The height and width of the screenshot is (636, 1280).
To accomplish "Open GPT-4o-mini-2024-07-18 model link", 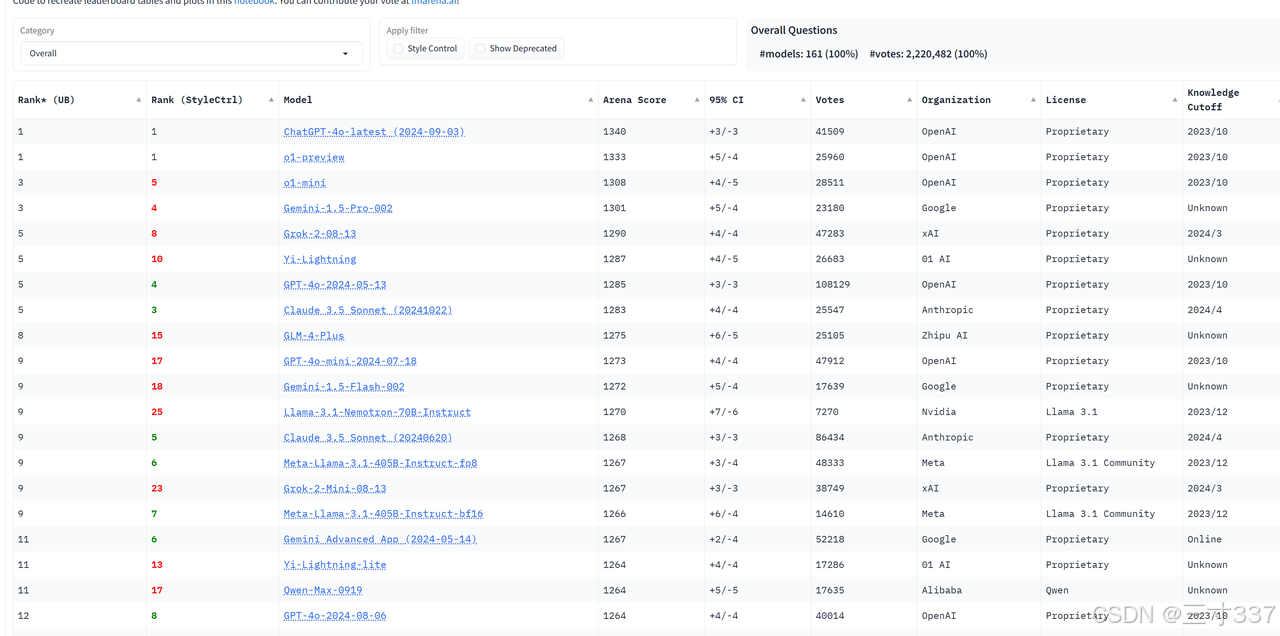I will point(350,361).
